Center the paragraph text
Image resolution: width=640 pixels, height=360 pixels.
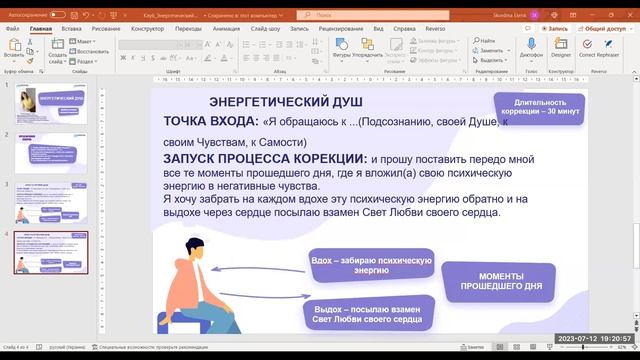click(x=256, y=58)
